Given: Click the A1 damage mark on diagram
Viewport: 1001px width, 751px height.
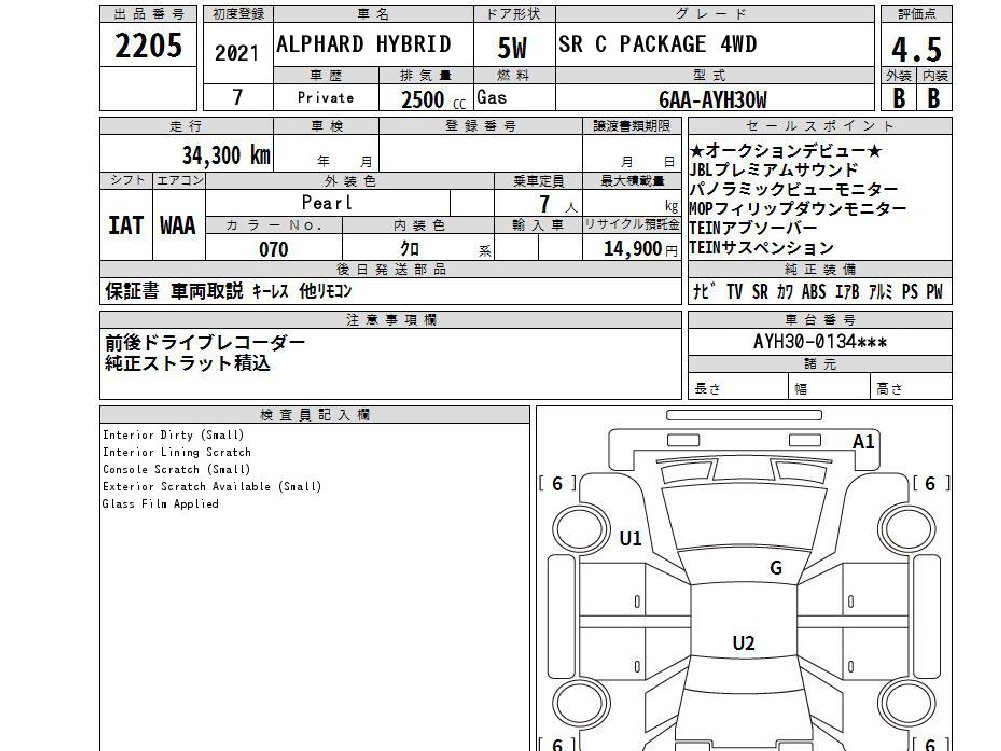Looking at the screenshot, I should coord(863,441).
